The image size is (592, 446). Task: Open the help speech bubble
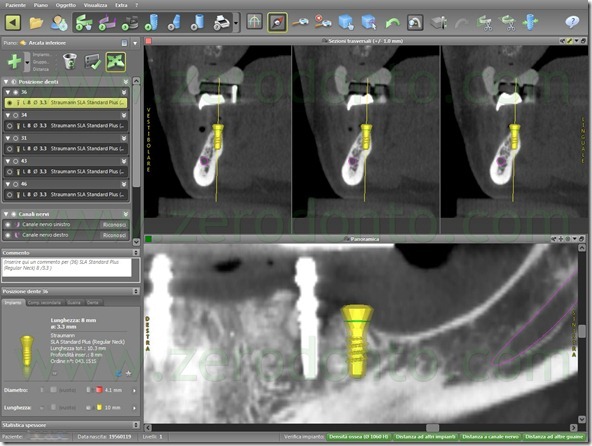[572, 22]
